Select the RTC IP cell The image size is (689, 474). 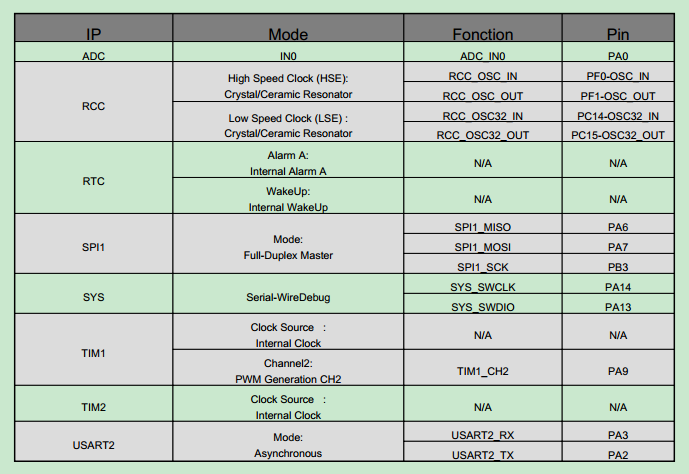[x=94, y=178]
